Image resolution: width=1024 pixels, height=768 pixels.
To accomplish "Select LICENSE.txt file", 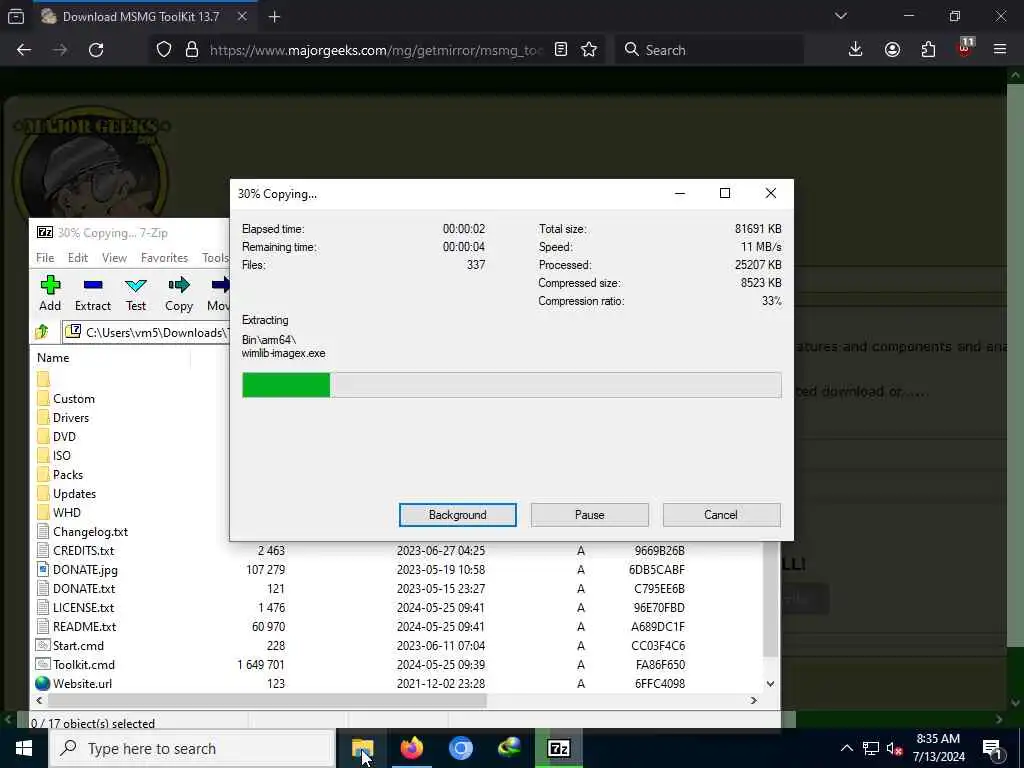I will (x=84, y=607).
